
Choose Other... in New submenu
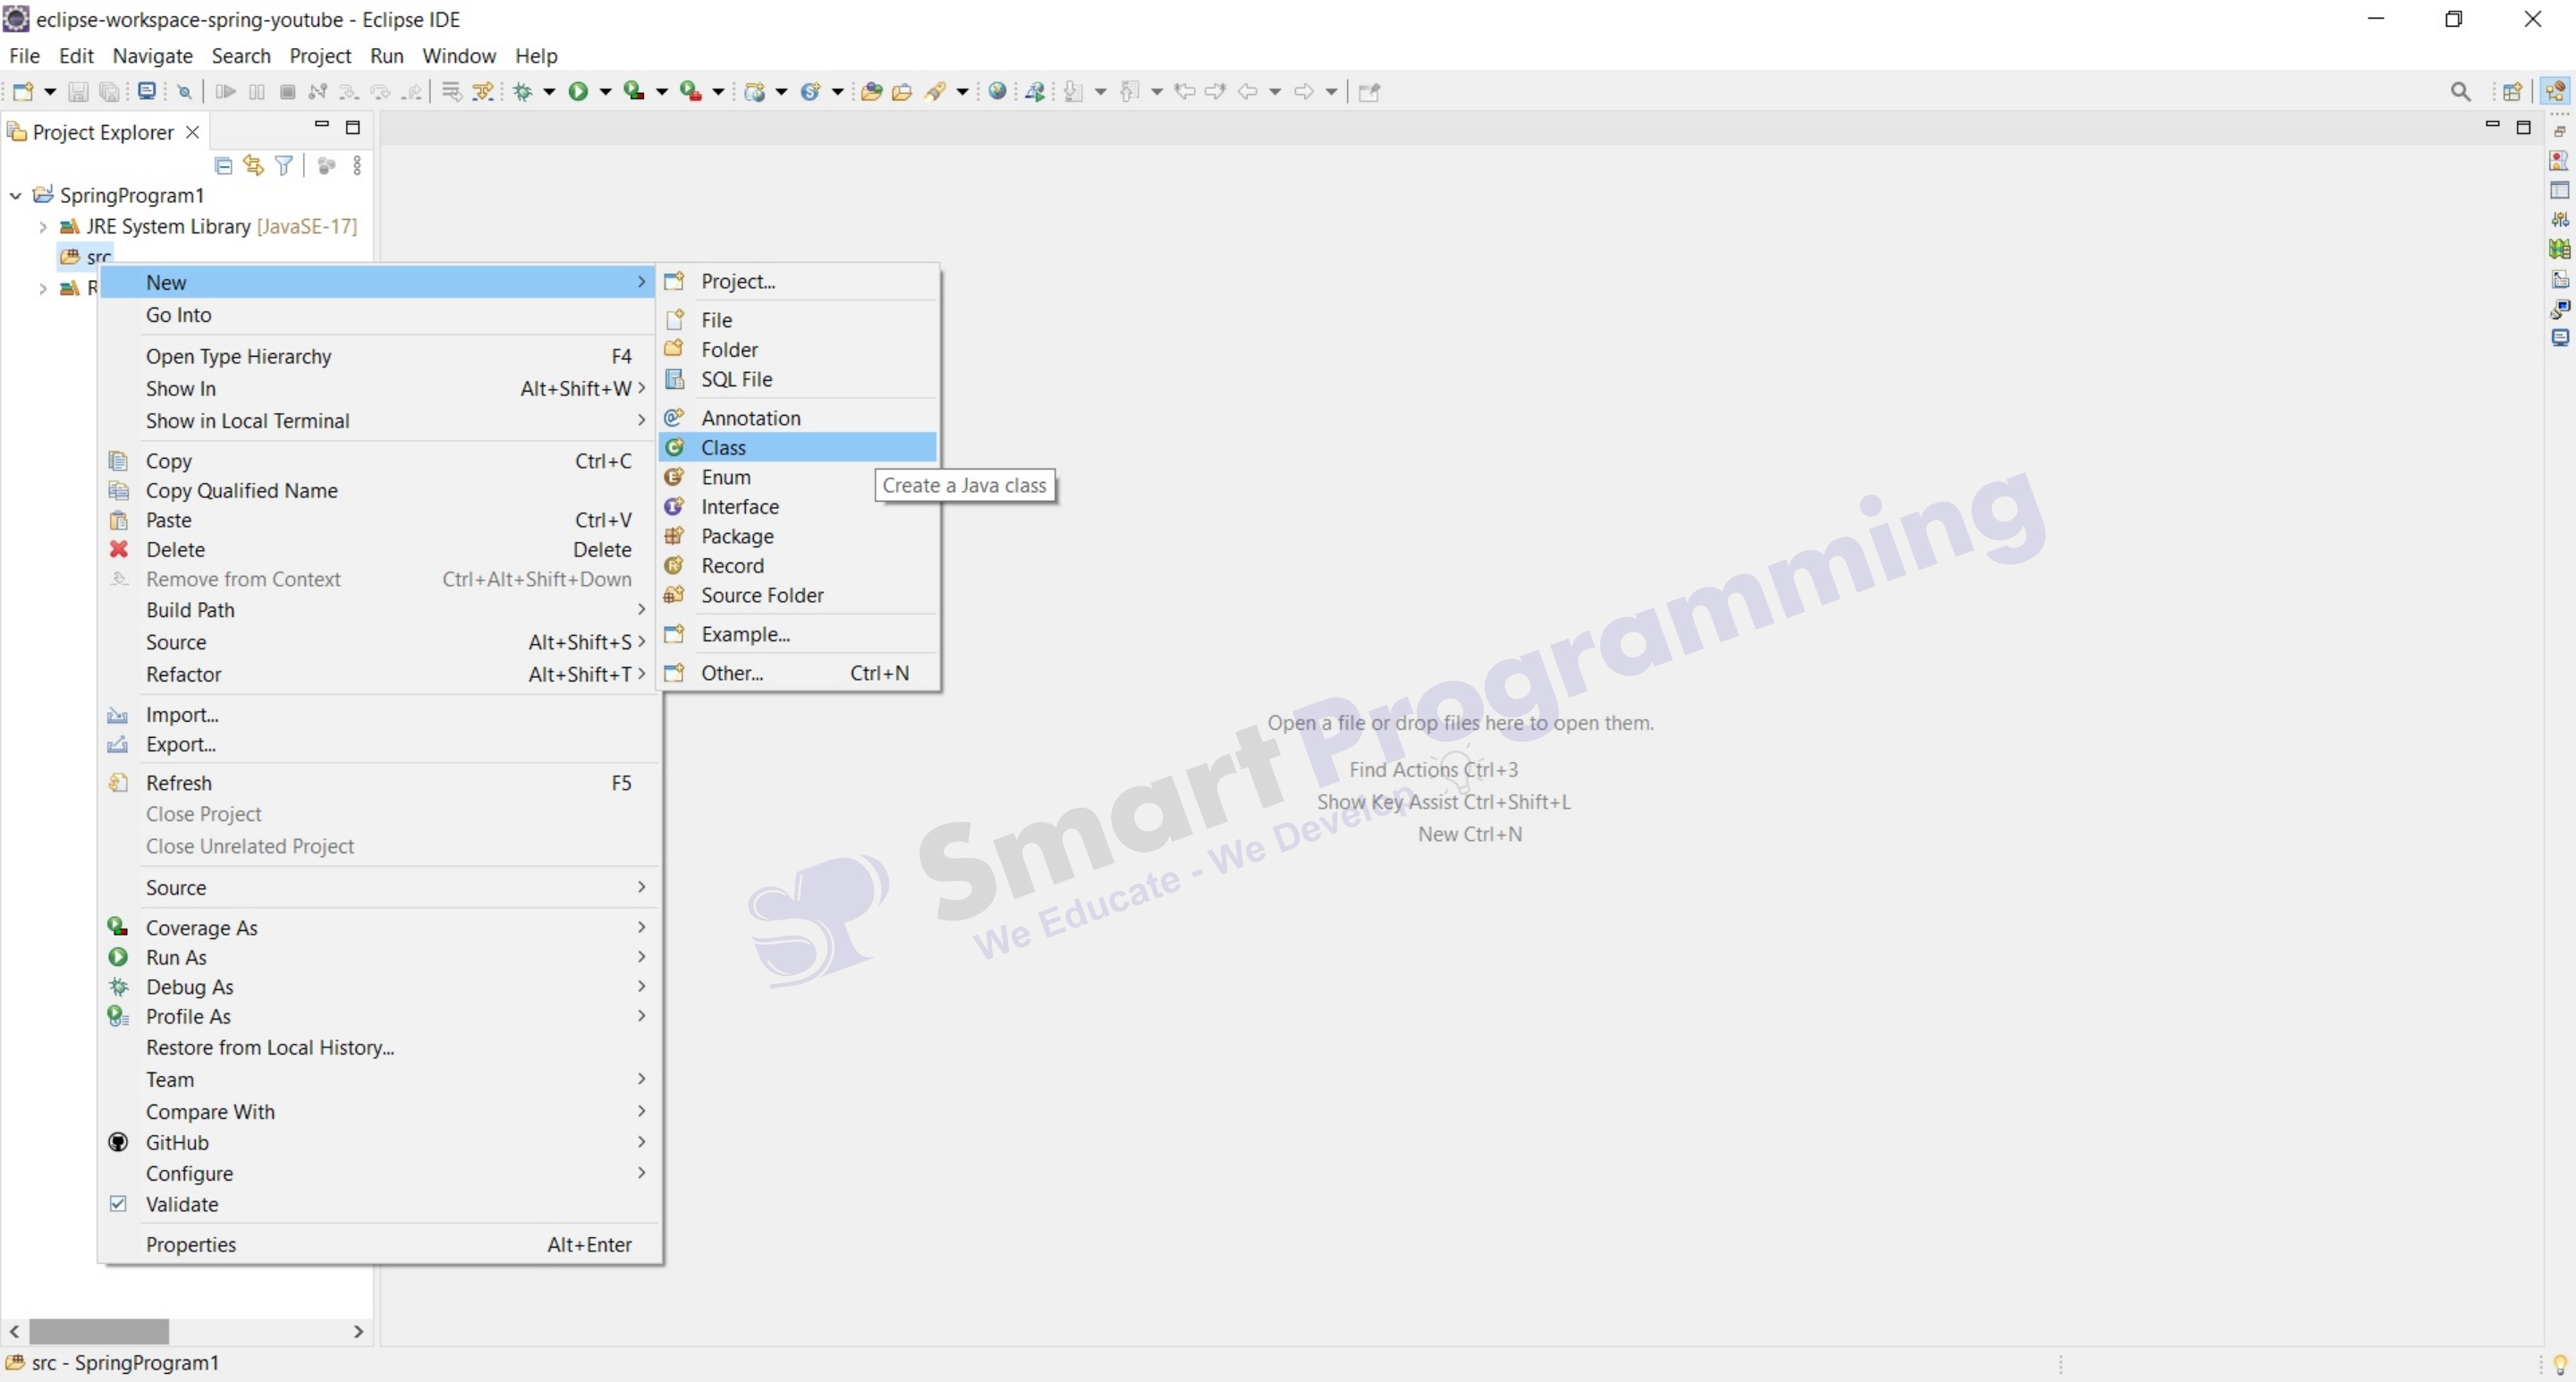(x=798, y=673)
